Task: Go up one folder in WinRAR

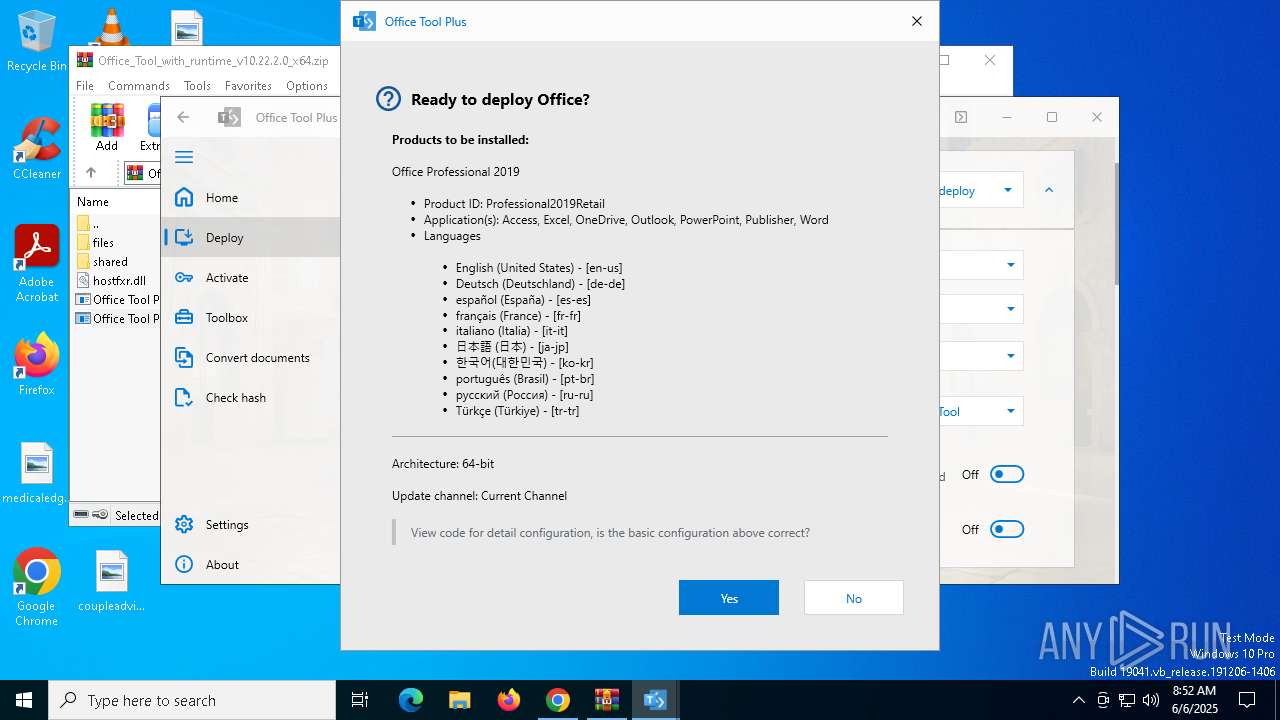Action: click(91, 173)
